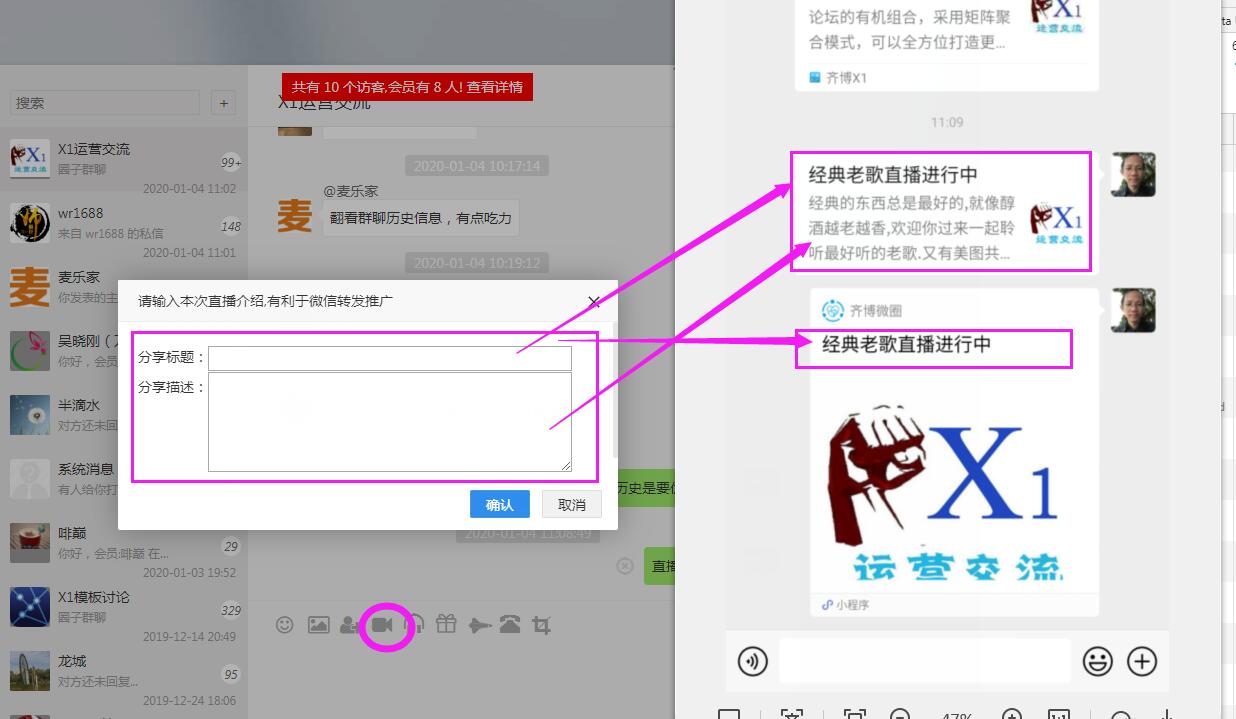This screenshot has width=1236, height=719.
Task: Click inside the 分享描述 text area
Action: (389, 421)
